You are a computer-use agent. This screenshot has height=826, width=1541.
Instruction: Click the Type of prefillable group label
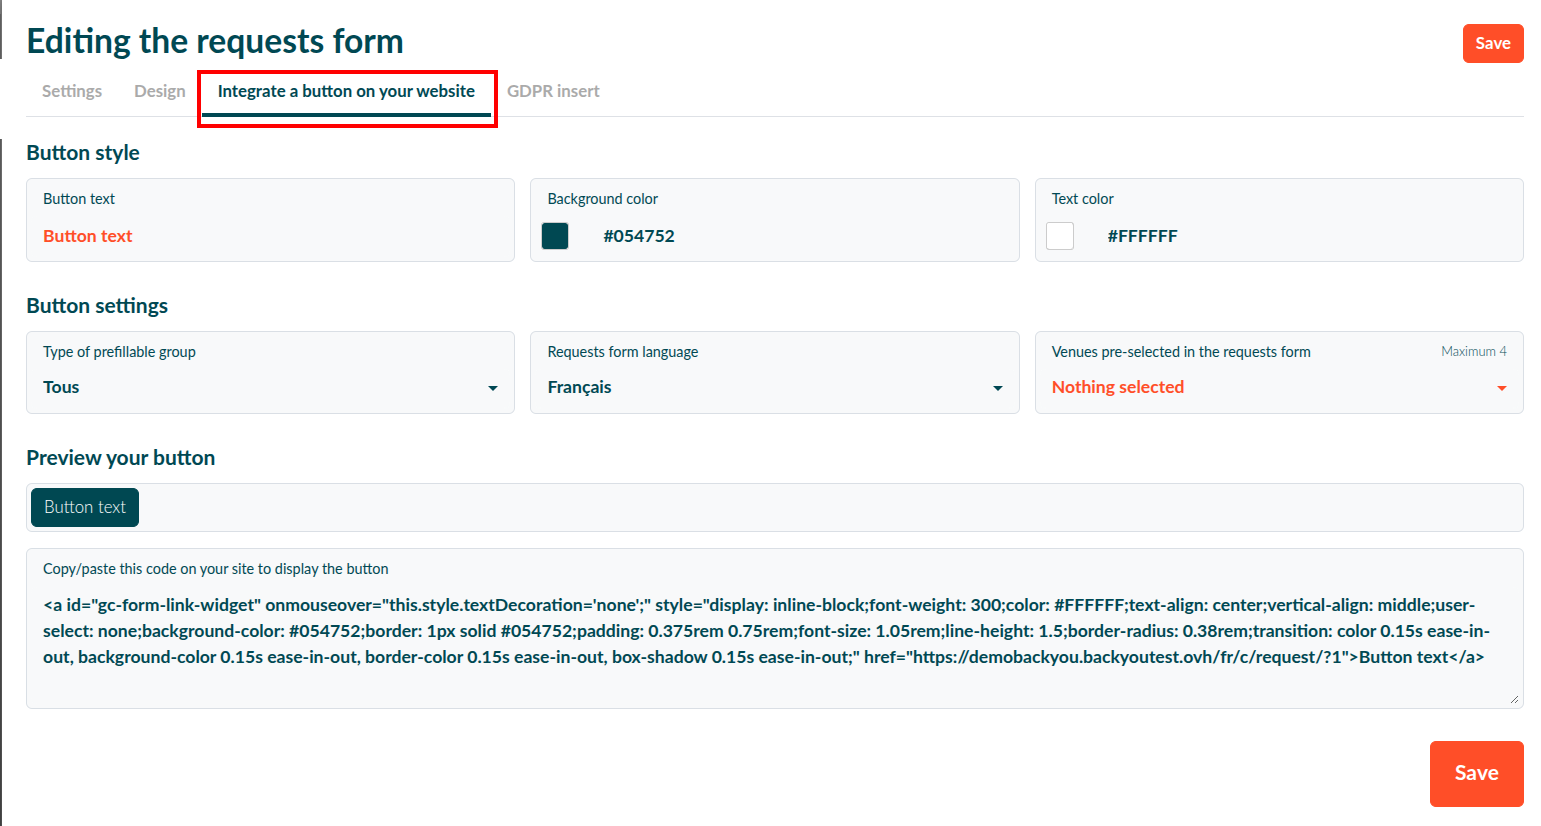(119, 352)
